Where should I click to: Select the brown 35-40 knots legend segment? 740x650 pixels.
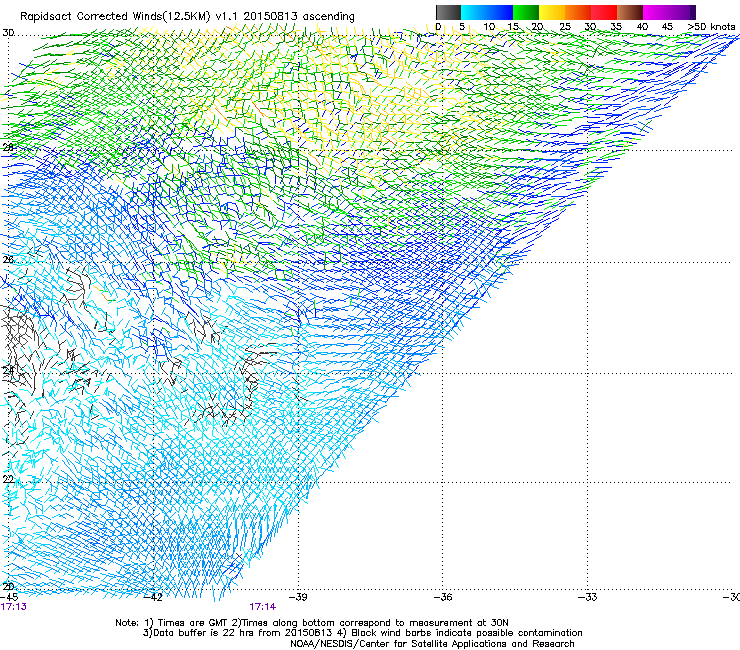630,12
